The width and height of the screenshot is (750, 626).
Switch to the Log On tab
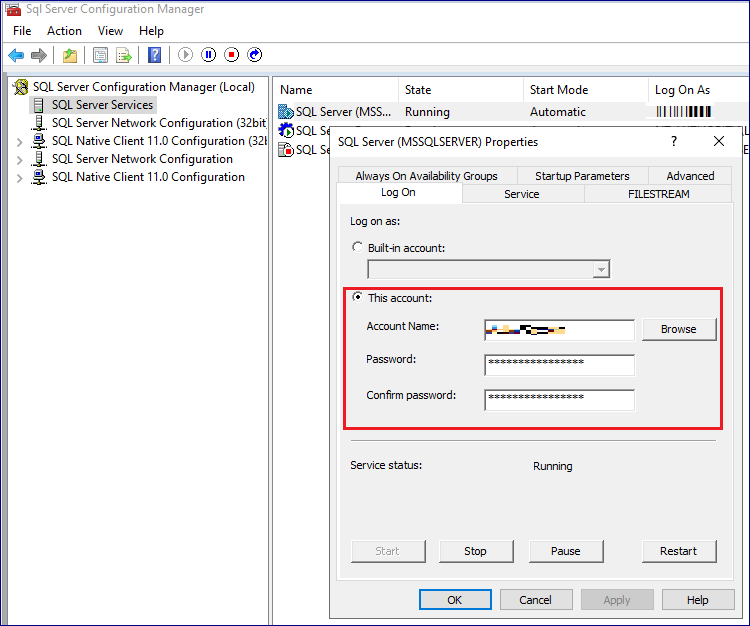398,193
